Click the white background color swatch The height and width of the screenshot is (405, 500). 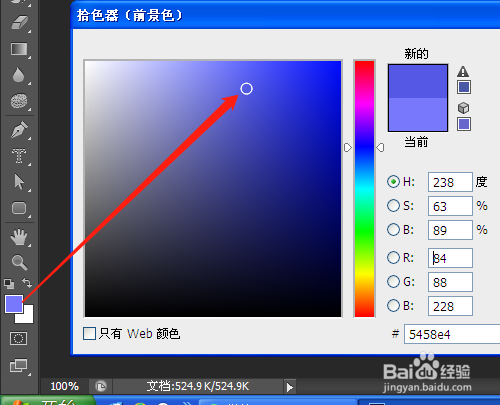27,317
